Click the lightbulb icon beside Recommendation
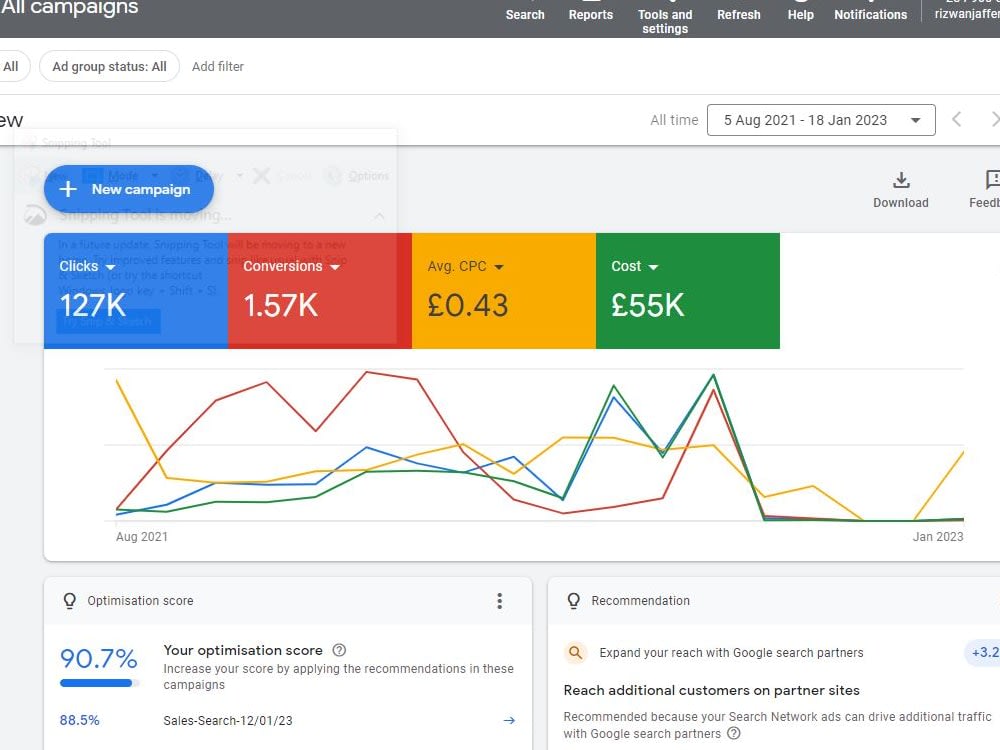Viewport: 1000px width, 750px height. click(573, 601)
